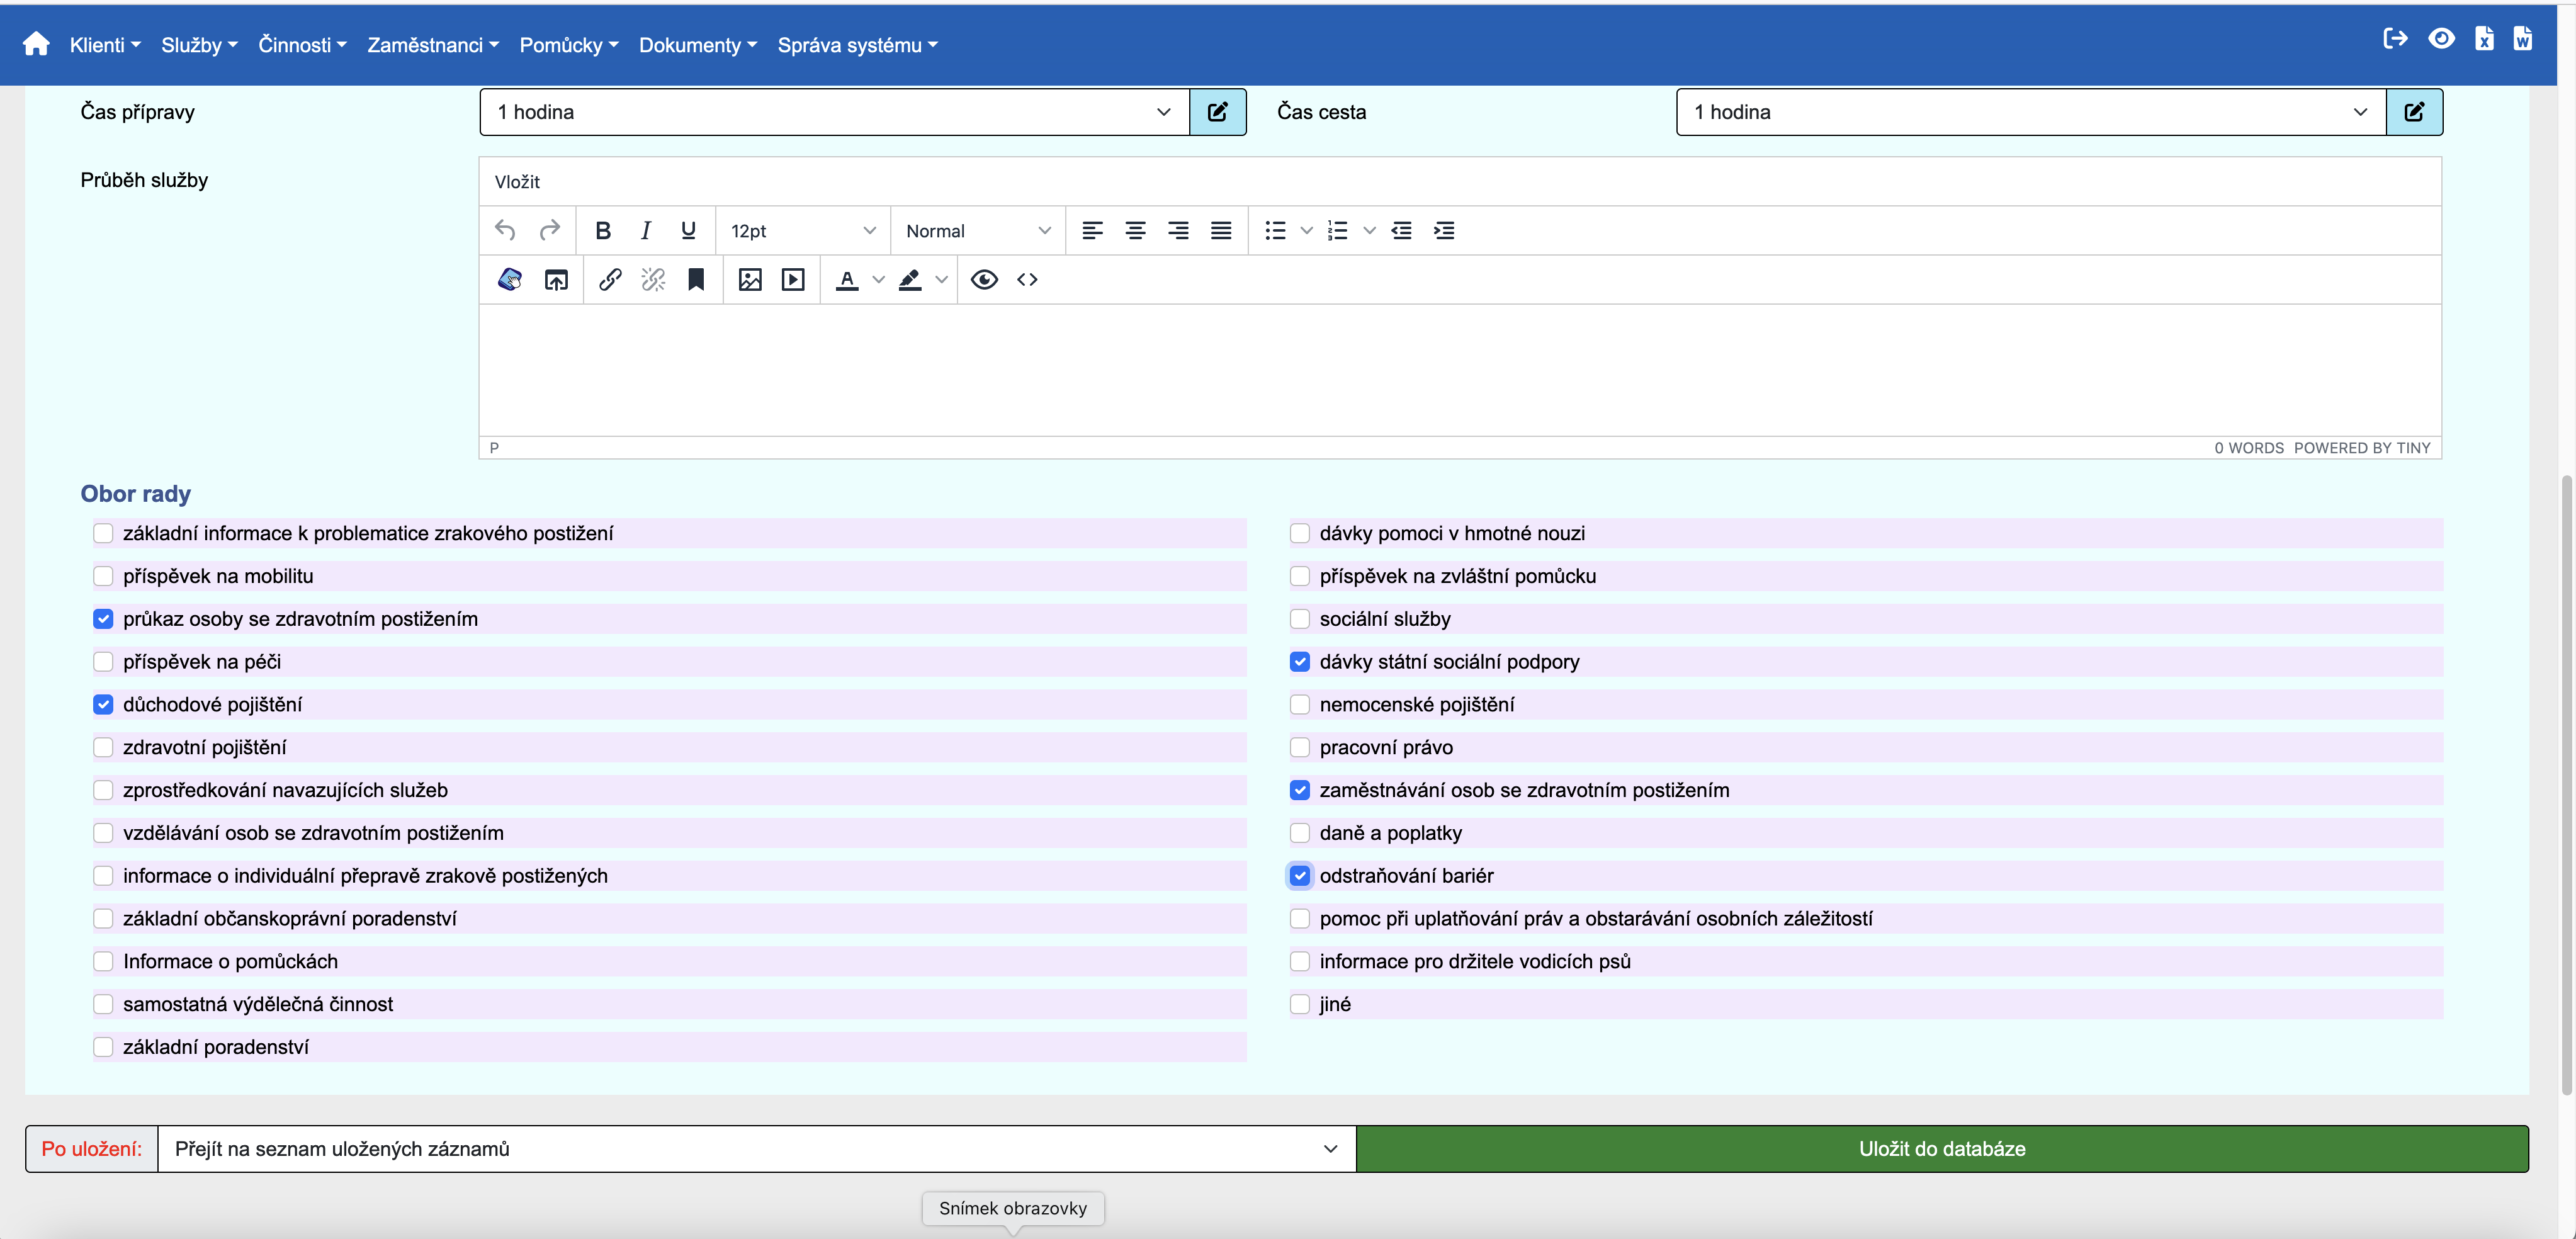The width and height of the screenshot is (2576, 1239).
Task: Expand the Čas cesta dropdown
Action: pyautogui.click(x=2030, y=112)
